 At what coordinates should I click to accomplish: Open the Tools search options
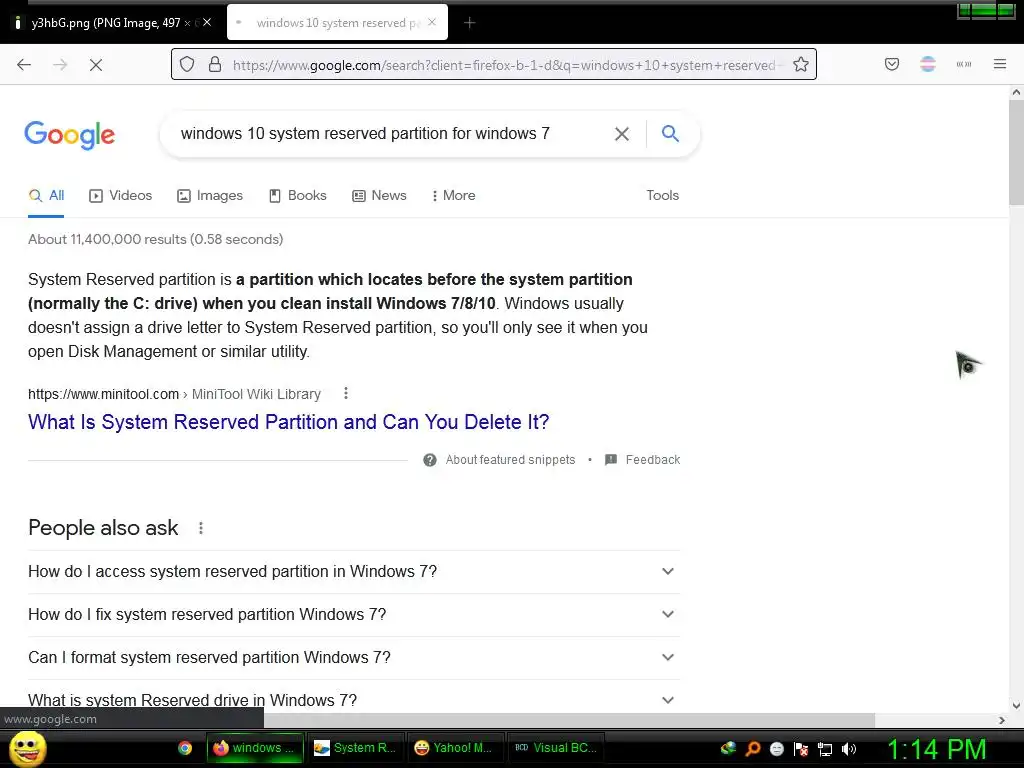[x=662, y=195]
